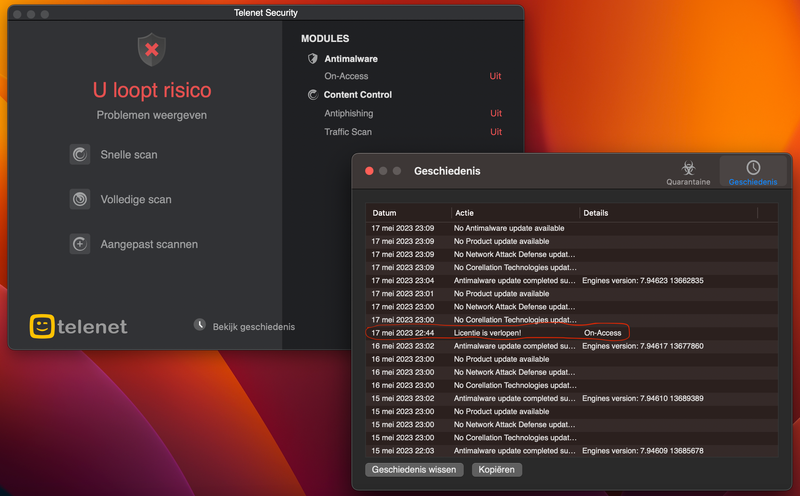Toggle Antiphishing Uit status
The image size is (800, 496).
click(x=495, y=113)
